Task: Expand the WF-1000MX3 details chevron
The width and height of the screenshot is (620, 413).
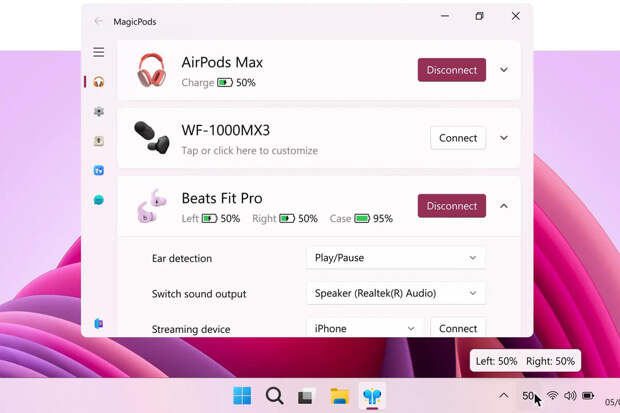Action: point(504,138)
